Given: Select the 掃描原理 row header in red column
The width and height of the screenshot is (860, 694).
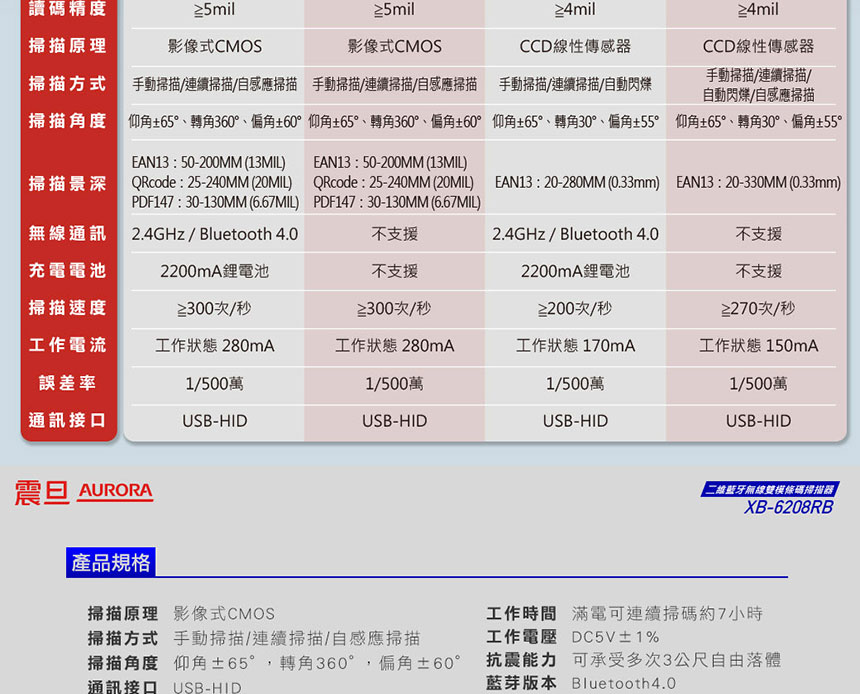Looking at the screenshot, I should click(x=67, y=46).
